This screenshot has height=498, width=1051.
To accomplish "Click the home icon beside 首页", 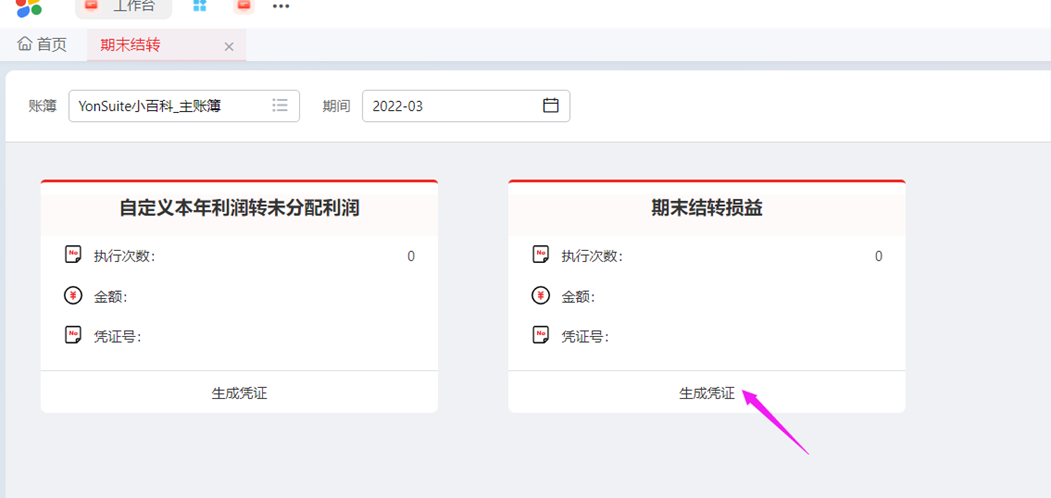I will (x=25, y=44).
